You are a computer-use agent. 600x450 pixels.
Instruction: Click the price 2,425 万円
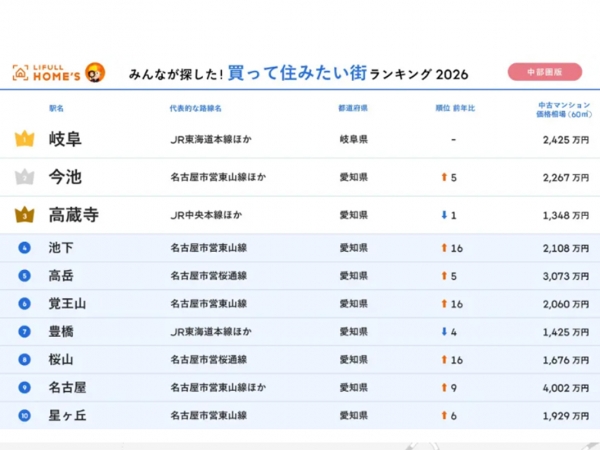[x=566, y=140]
